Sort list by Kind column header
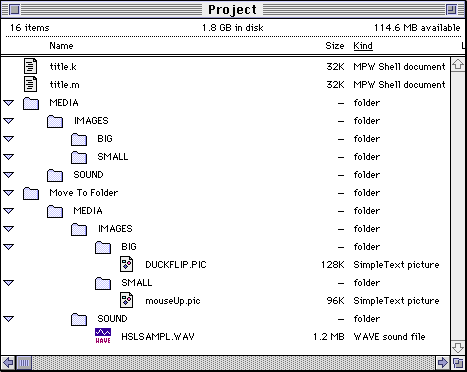This screenshot has width=467, height=372. click(363, 46)
